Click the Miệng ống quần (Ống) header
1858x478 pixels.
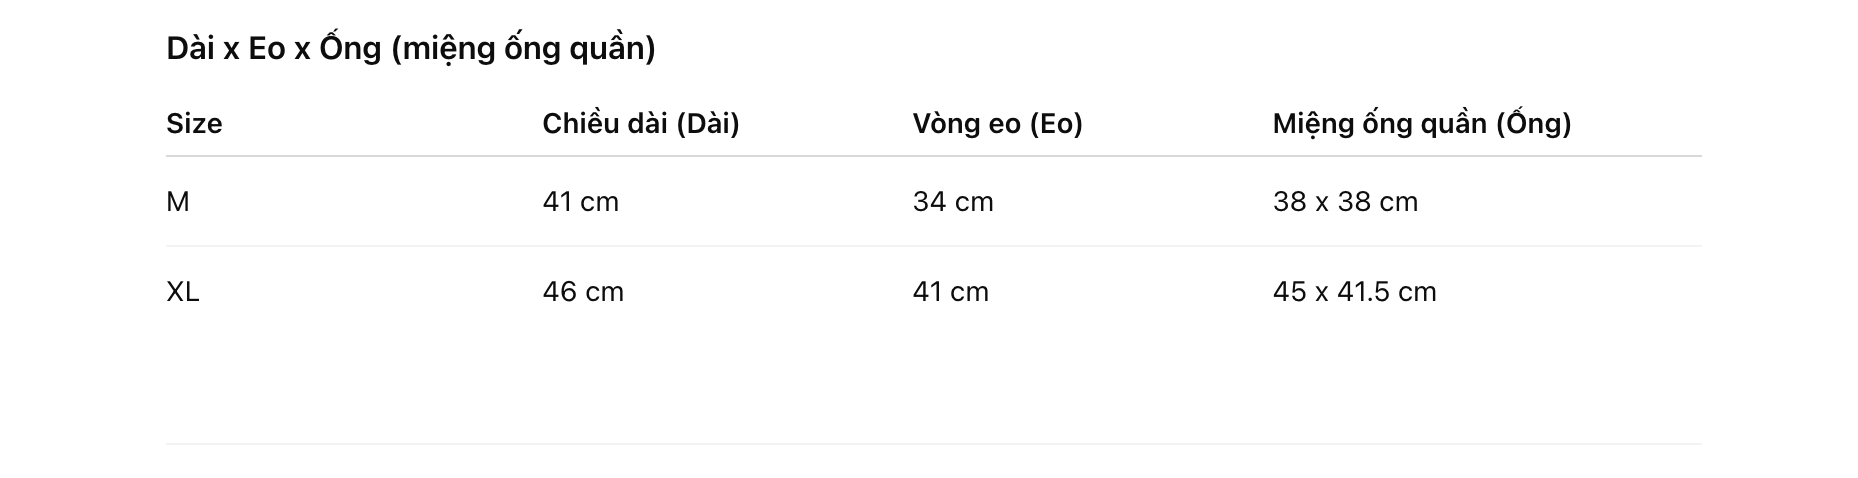click(x=1422, y=123)
